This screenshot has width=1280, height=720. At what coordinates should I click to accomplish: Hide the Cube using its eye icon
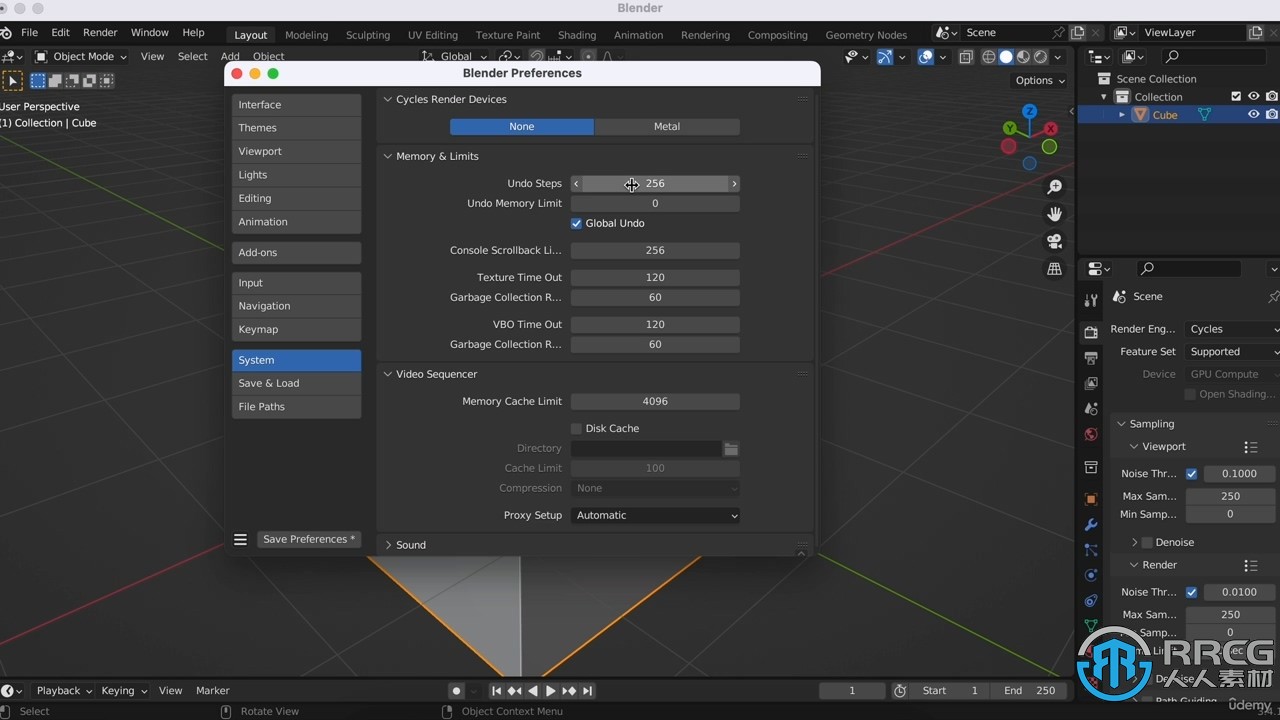pyautogui.click(x=1253, y=115)
